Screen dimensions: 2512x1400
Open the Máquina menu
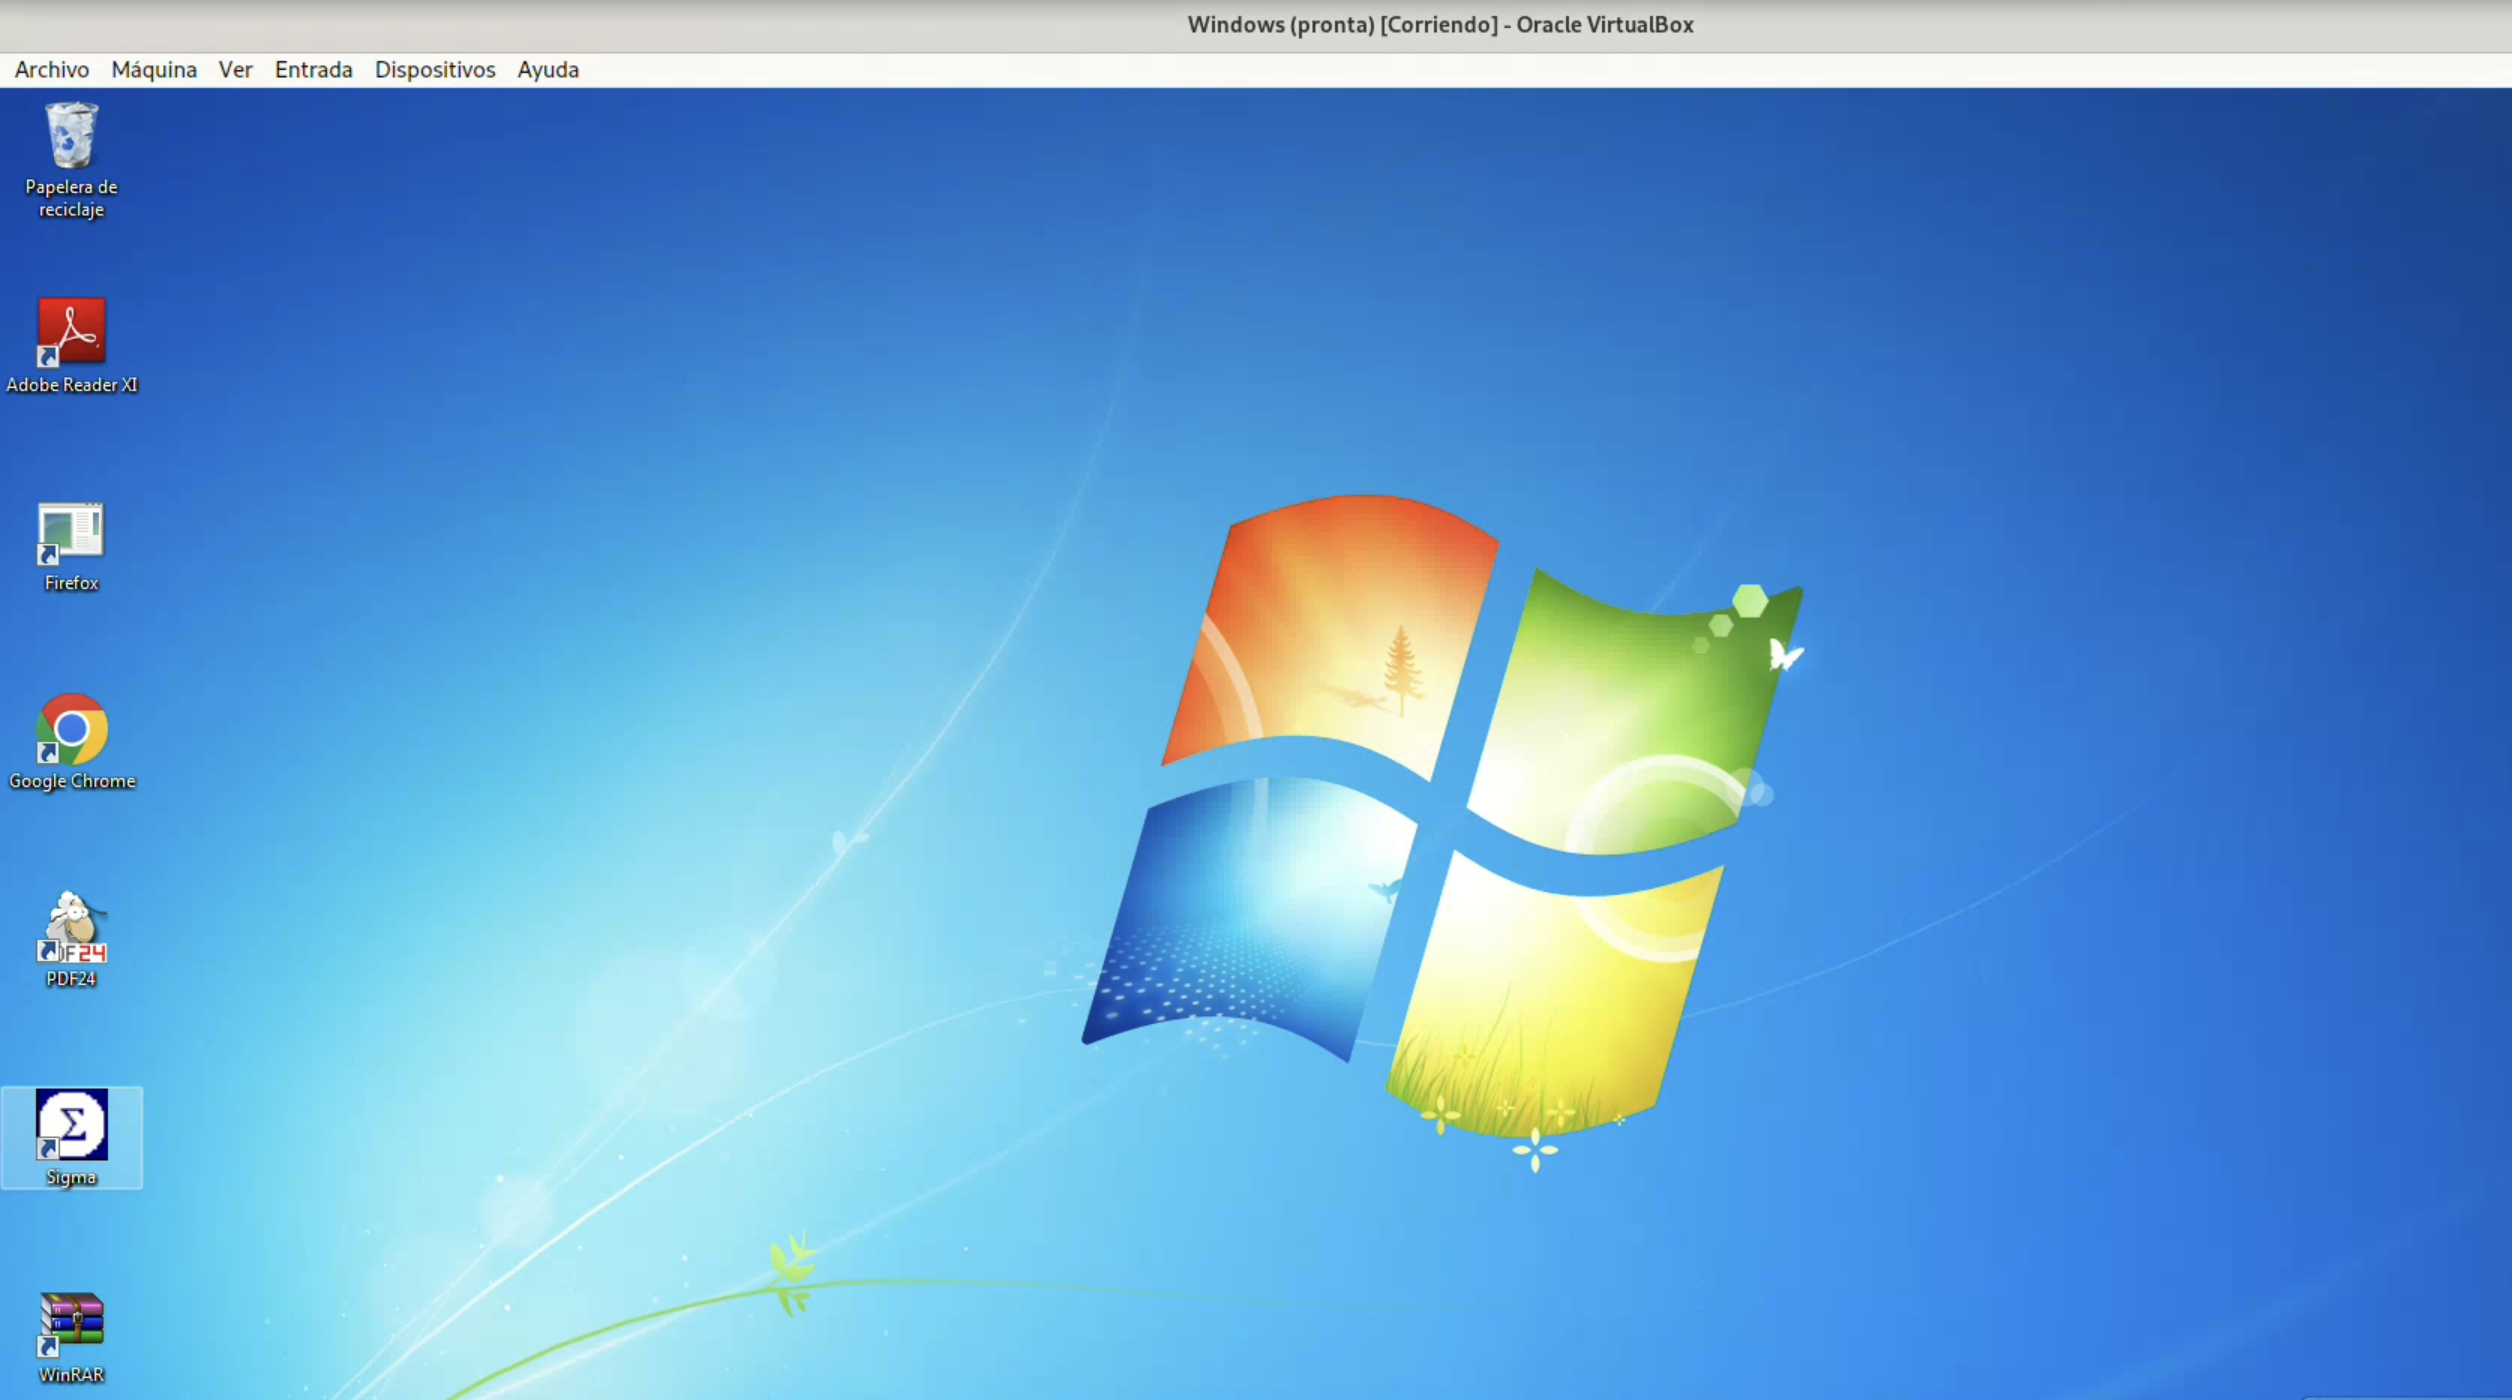(154, 70)
